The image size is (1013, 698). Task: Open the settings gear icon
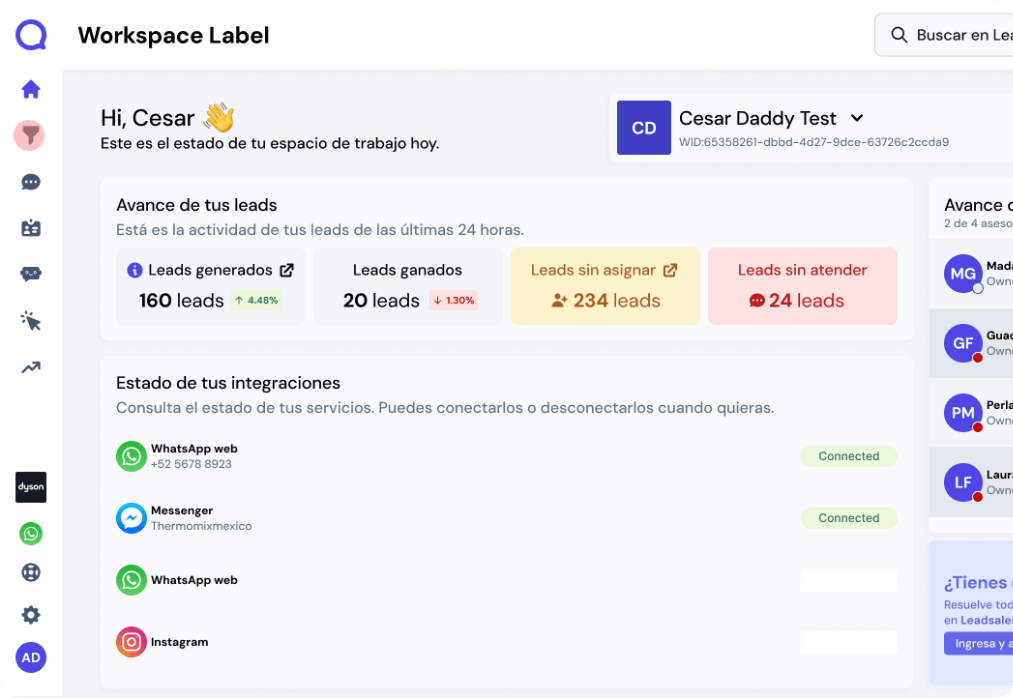coord(31,615)
